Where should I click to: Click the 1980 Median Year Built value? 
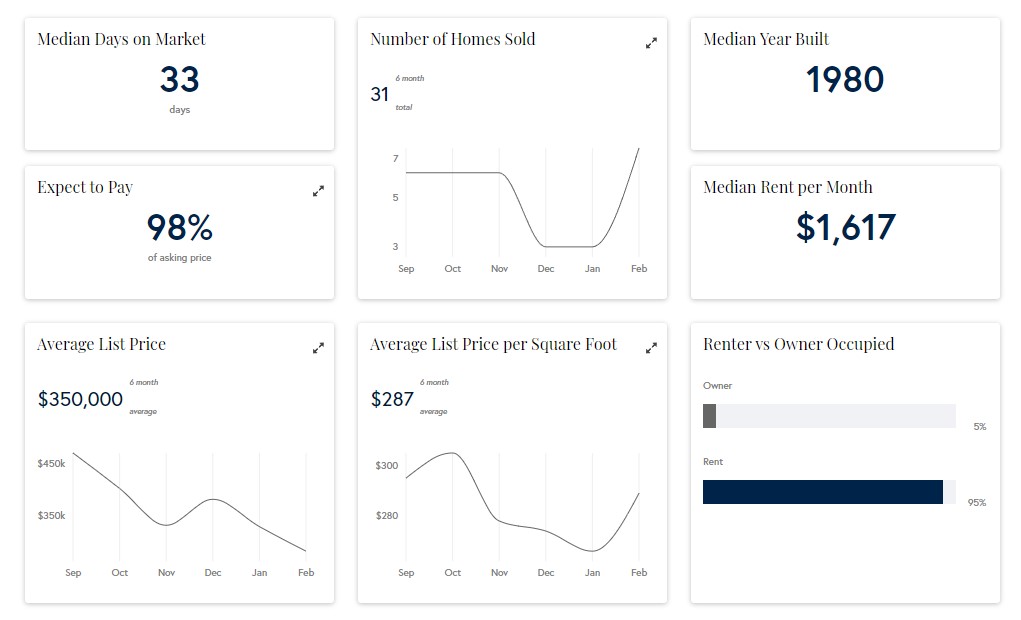click(845, 79)
